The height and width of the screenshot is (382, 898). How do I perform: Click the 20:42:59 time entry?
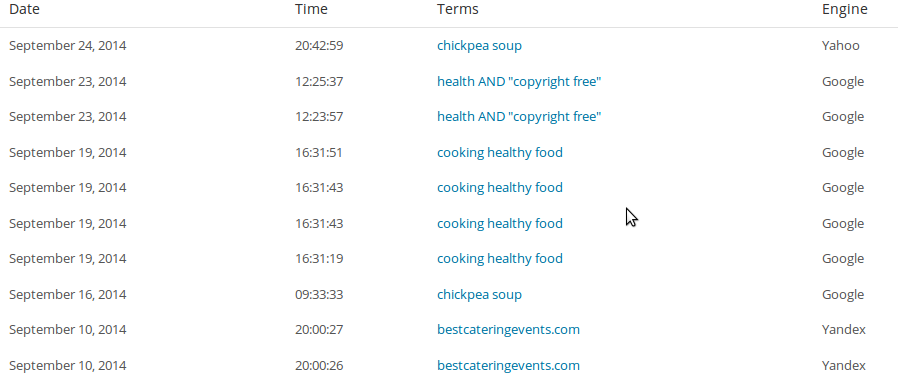tap(319, 45)
